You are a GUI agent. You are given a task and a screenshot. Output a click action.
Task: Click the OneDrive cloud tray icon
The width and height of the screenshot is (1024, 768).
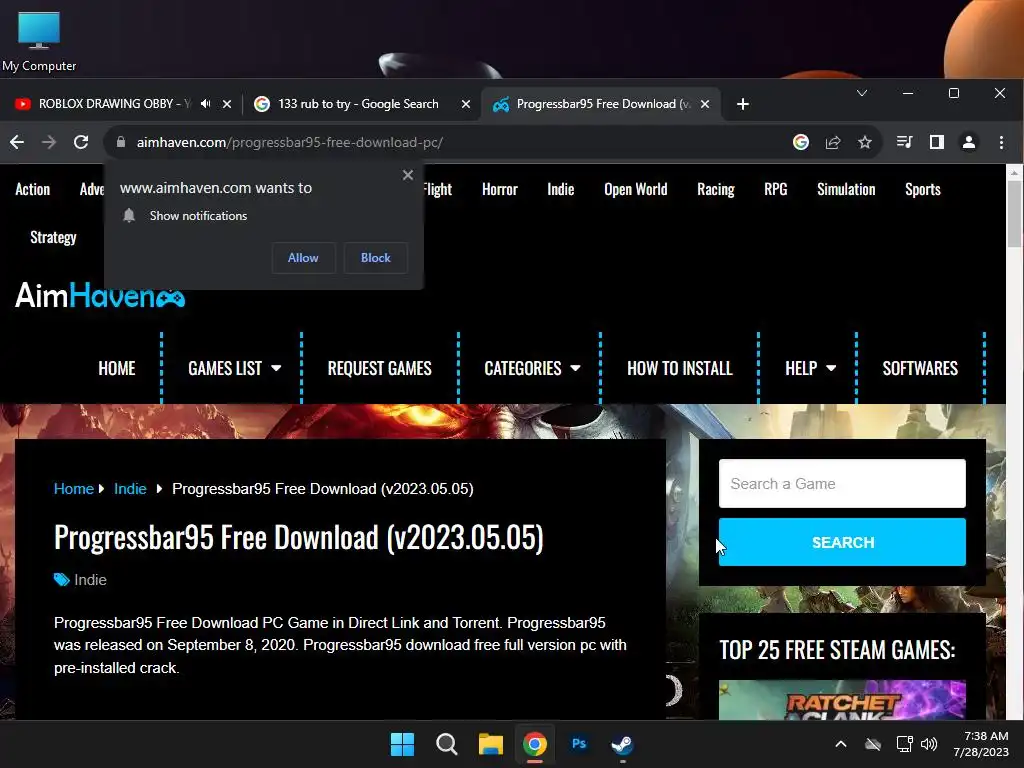click(x=873, y=744)
